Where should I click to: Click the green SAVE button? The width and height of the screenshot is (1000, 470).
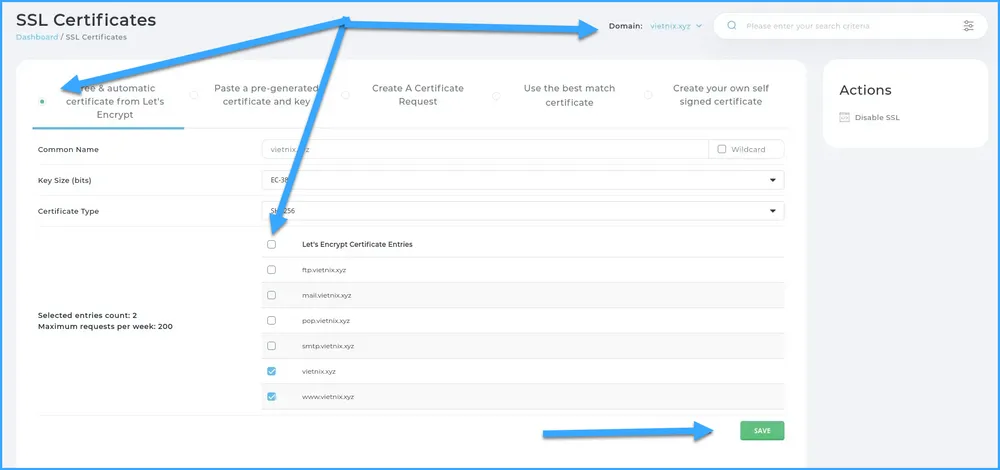click(x=762, y=431)
